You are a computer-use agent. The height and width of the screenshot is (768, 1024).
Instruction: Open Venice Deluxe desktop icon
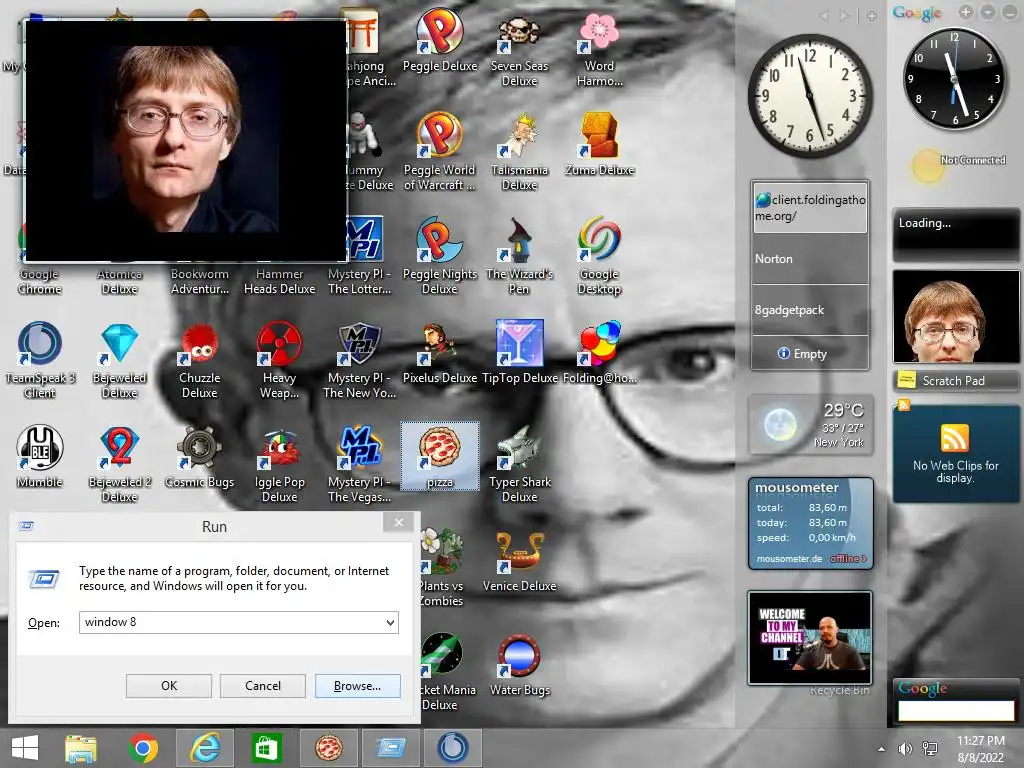click(x=519, y=562)
